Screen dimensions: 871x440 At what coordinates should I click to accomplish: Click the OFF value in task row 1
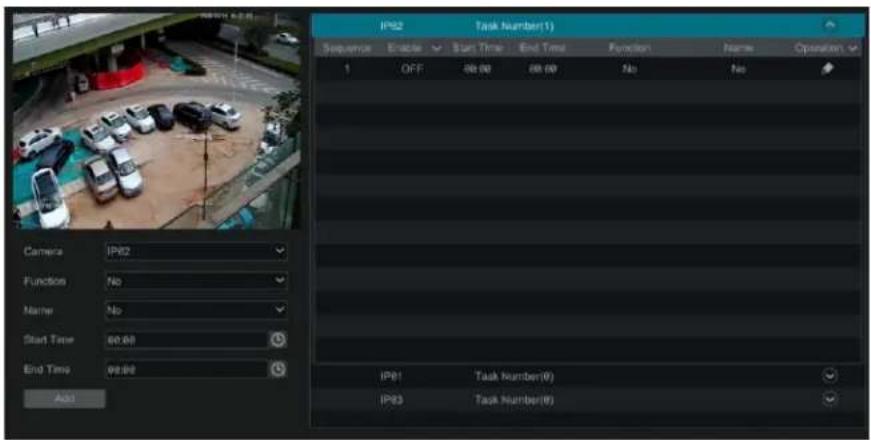412,69
